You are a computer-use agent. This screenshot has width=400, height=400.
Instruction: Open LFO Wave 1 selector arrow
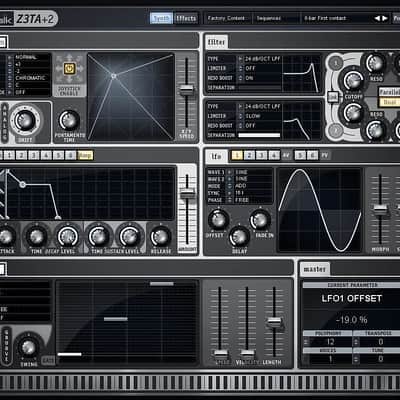229,172
